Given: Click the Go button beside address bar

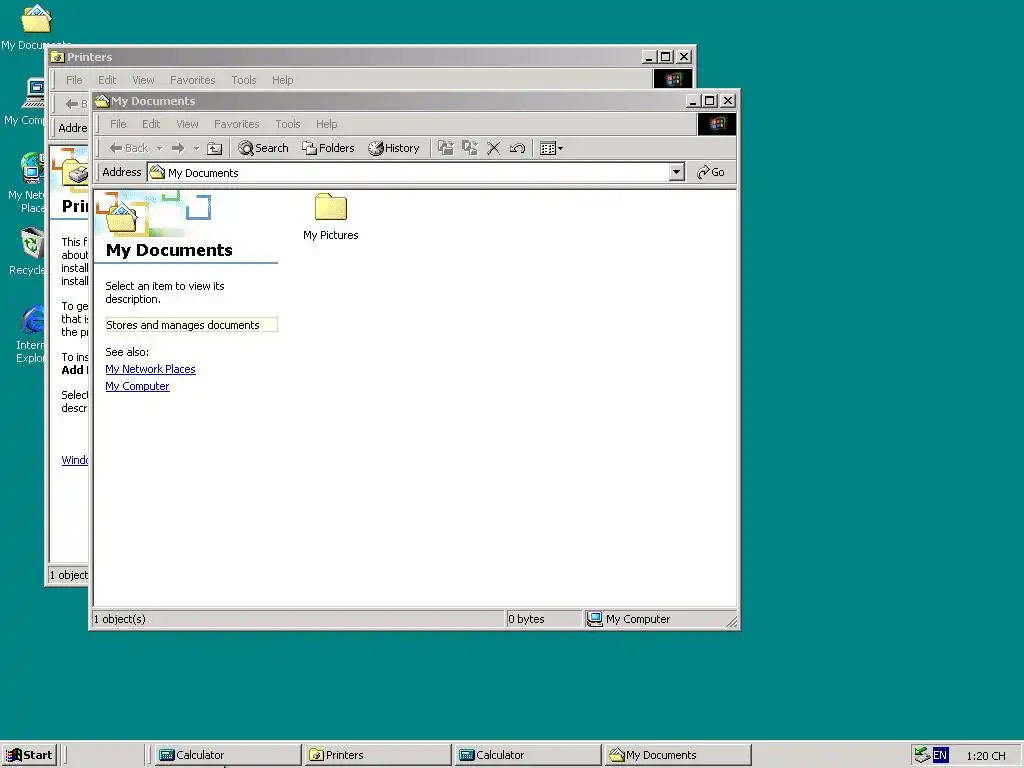Looking at the screenshot, I should pos(711,172).
